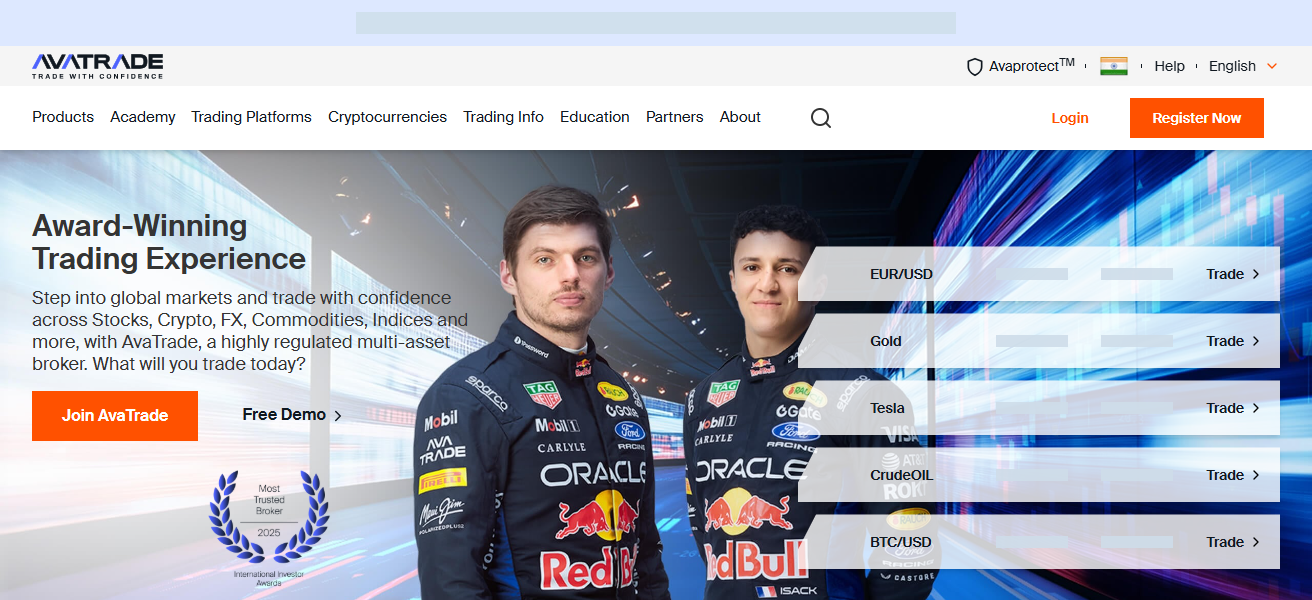
Task: Click chevron next to BTC/USD Trade
Action: click(1256, 542)
